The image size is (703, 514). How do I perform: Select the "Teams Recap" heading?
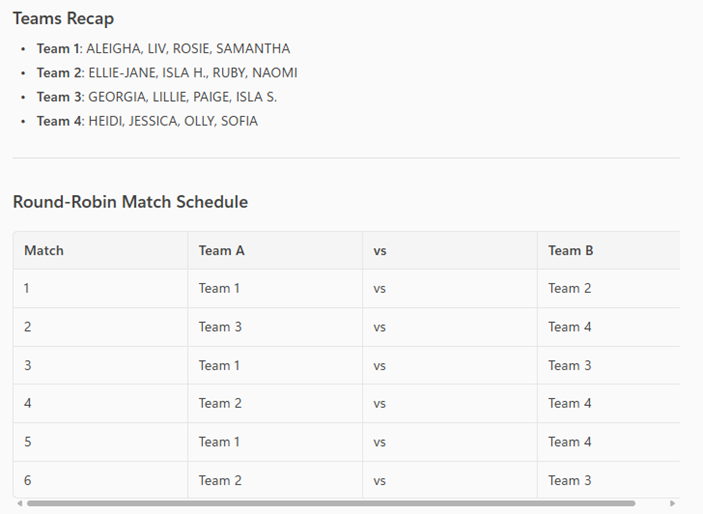coord(63,18)
